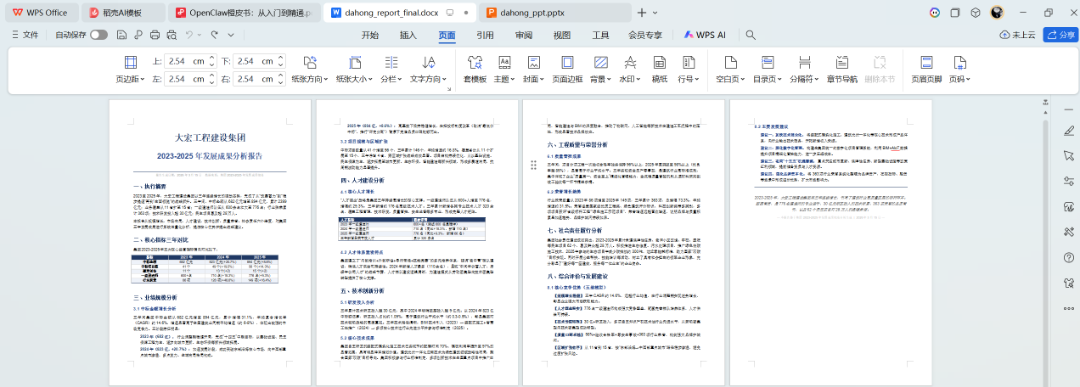Open more options ellipsis in sidebar
The width and height of the screenshot is (1080, 387).
tap(1069, 308)
